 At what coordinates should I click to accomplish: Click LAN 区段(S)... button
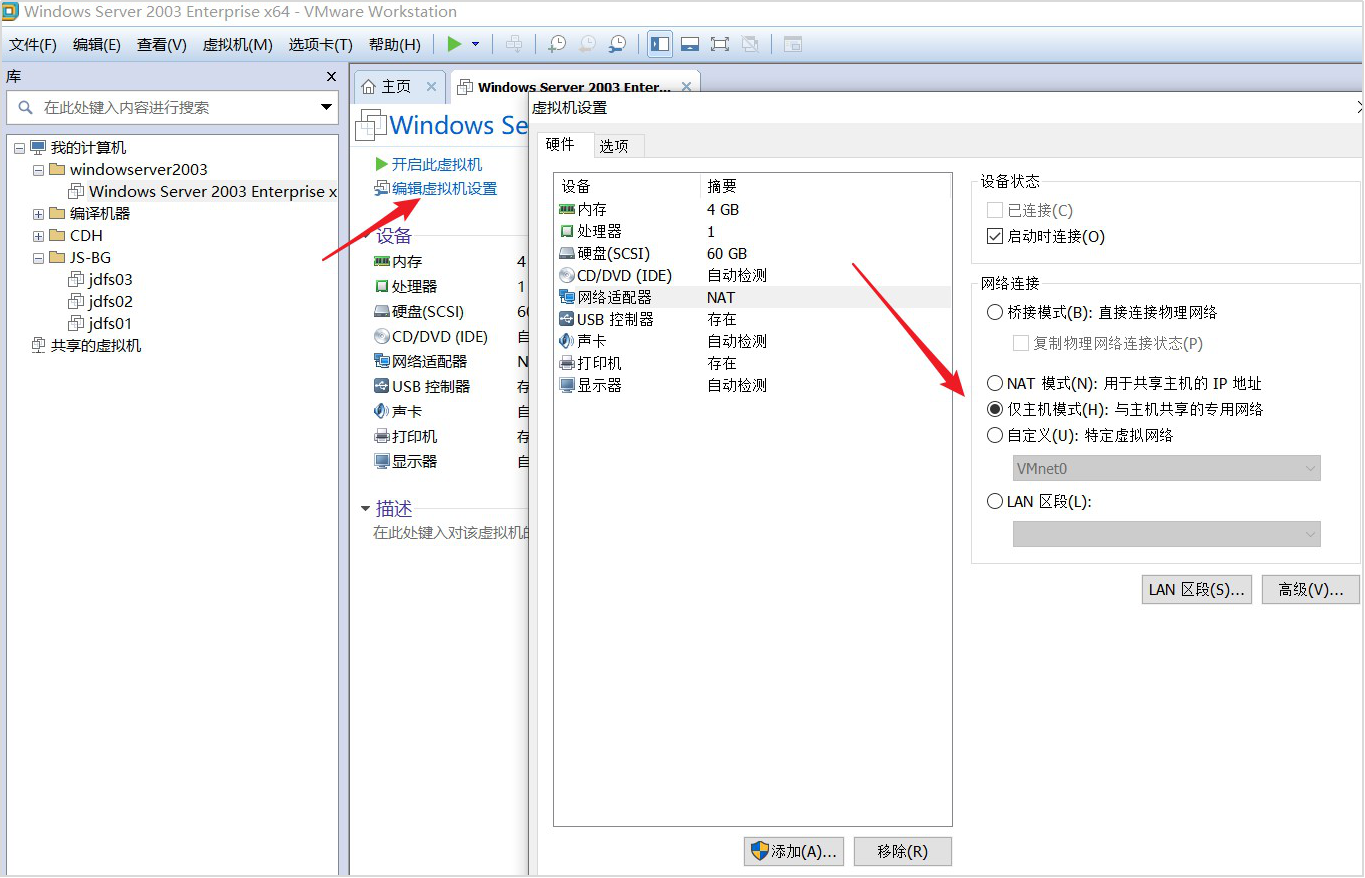pyautogui.click(x=1197, y=590)
